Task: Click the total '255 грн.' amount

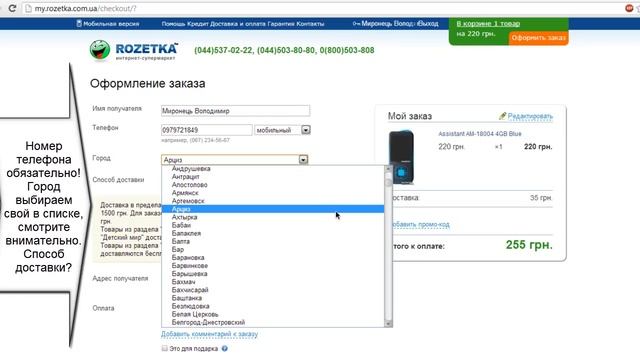Action: 529,245
